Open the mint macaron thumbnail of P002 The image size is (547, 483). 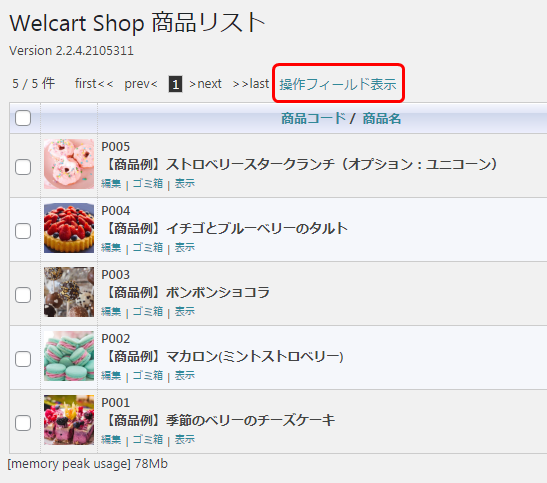tap(69, 356)
